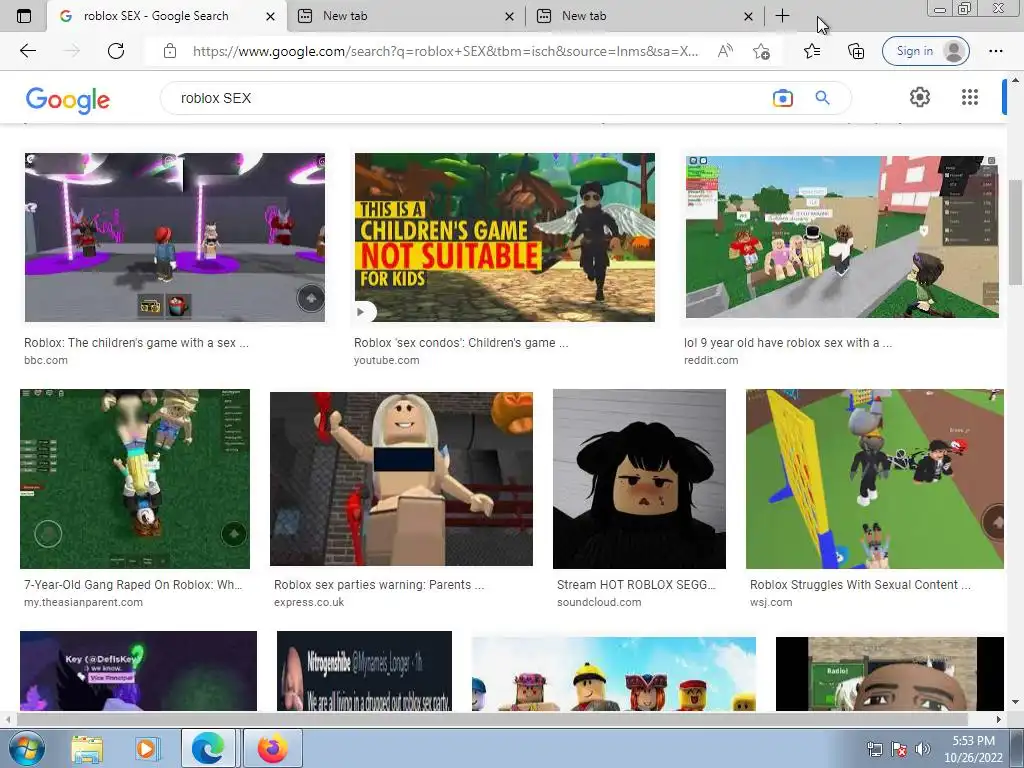The width and height of the screenshot is (1024, 768).
Task: Click the volume speaker tray icon
Action: (923, 749)
